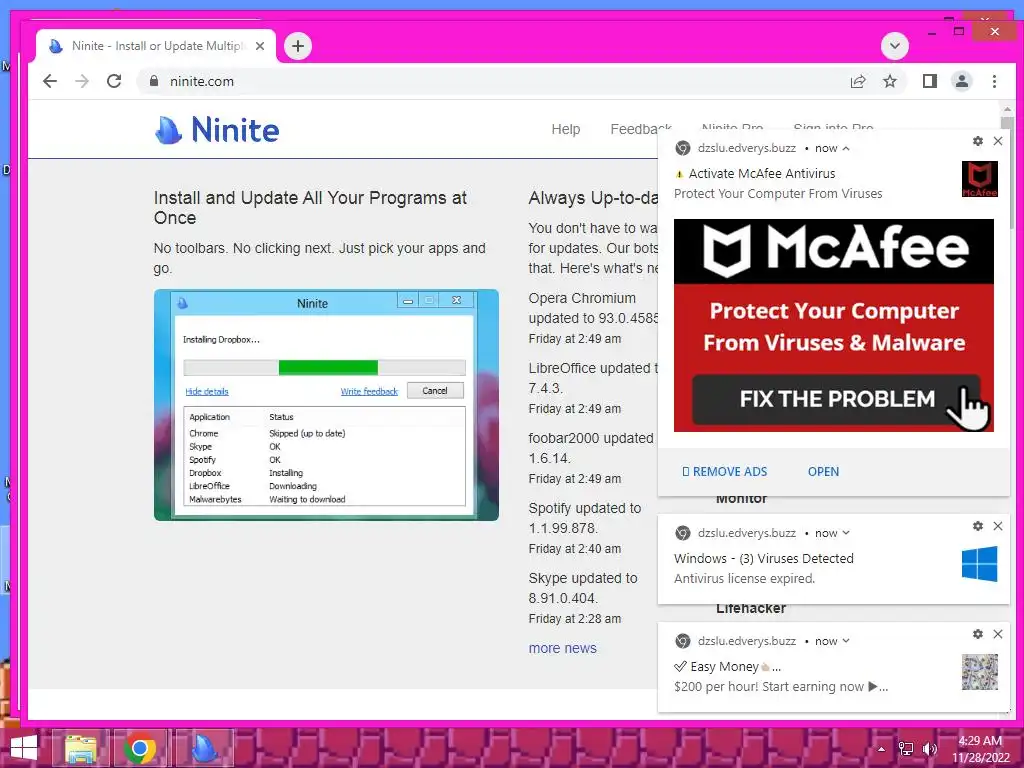Click the small McAfee shield thumbnail
The width and height of the screenshot is (1024, 768).
pos(980,179)
